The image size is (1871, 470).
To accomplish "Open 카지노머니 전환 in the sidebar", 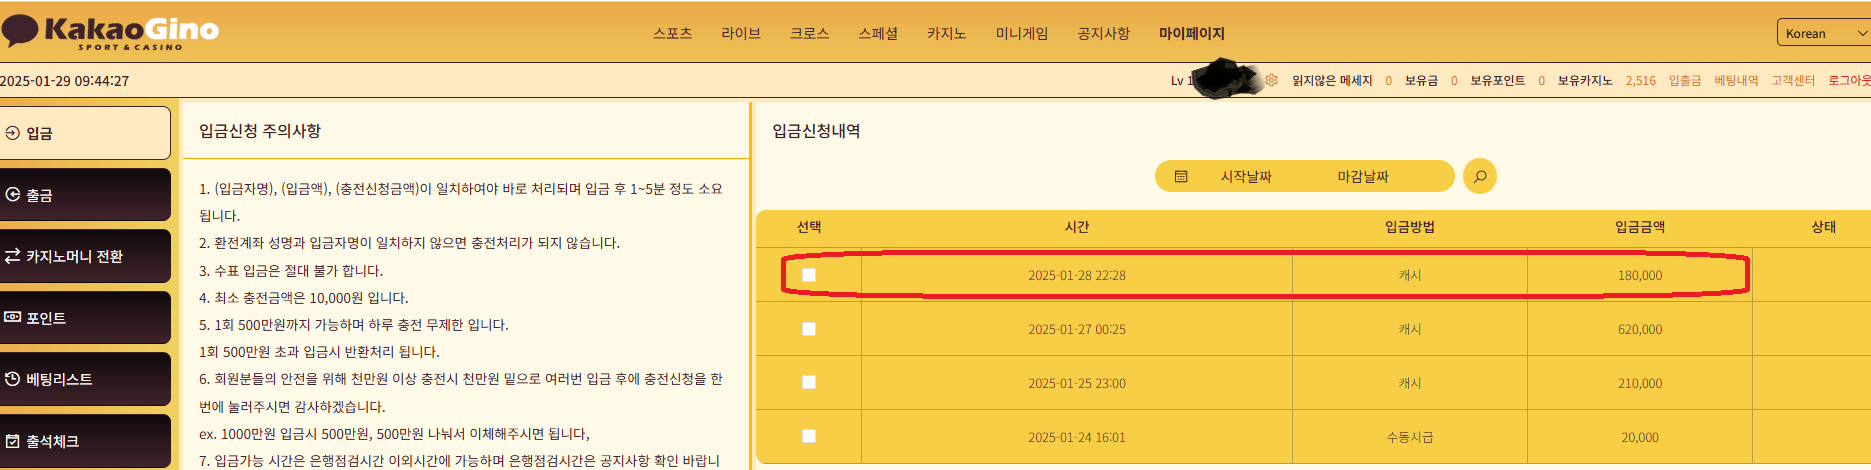I will pos(85,256).
